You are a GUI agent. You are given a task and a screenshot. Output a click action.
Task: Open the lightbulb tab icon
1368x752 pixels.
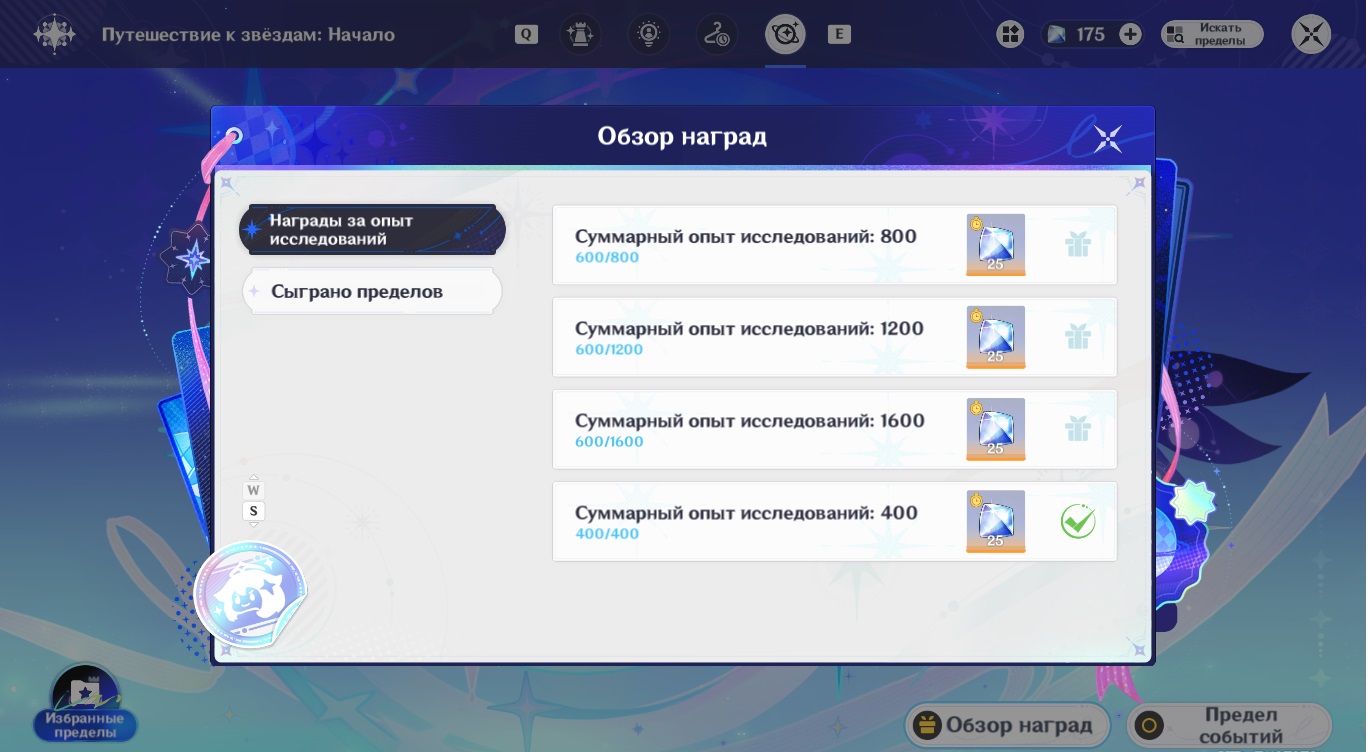(x=648, y=34)
